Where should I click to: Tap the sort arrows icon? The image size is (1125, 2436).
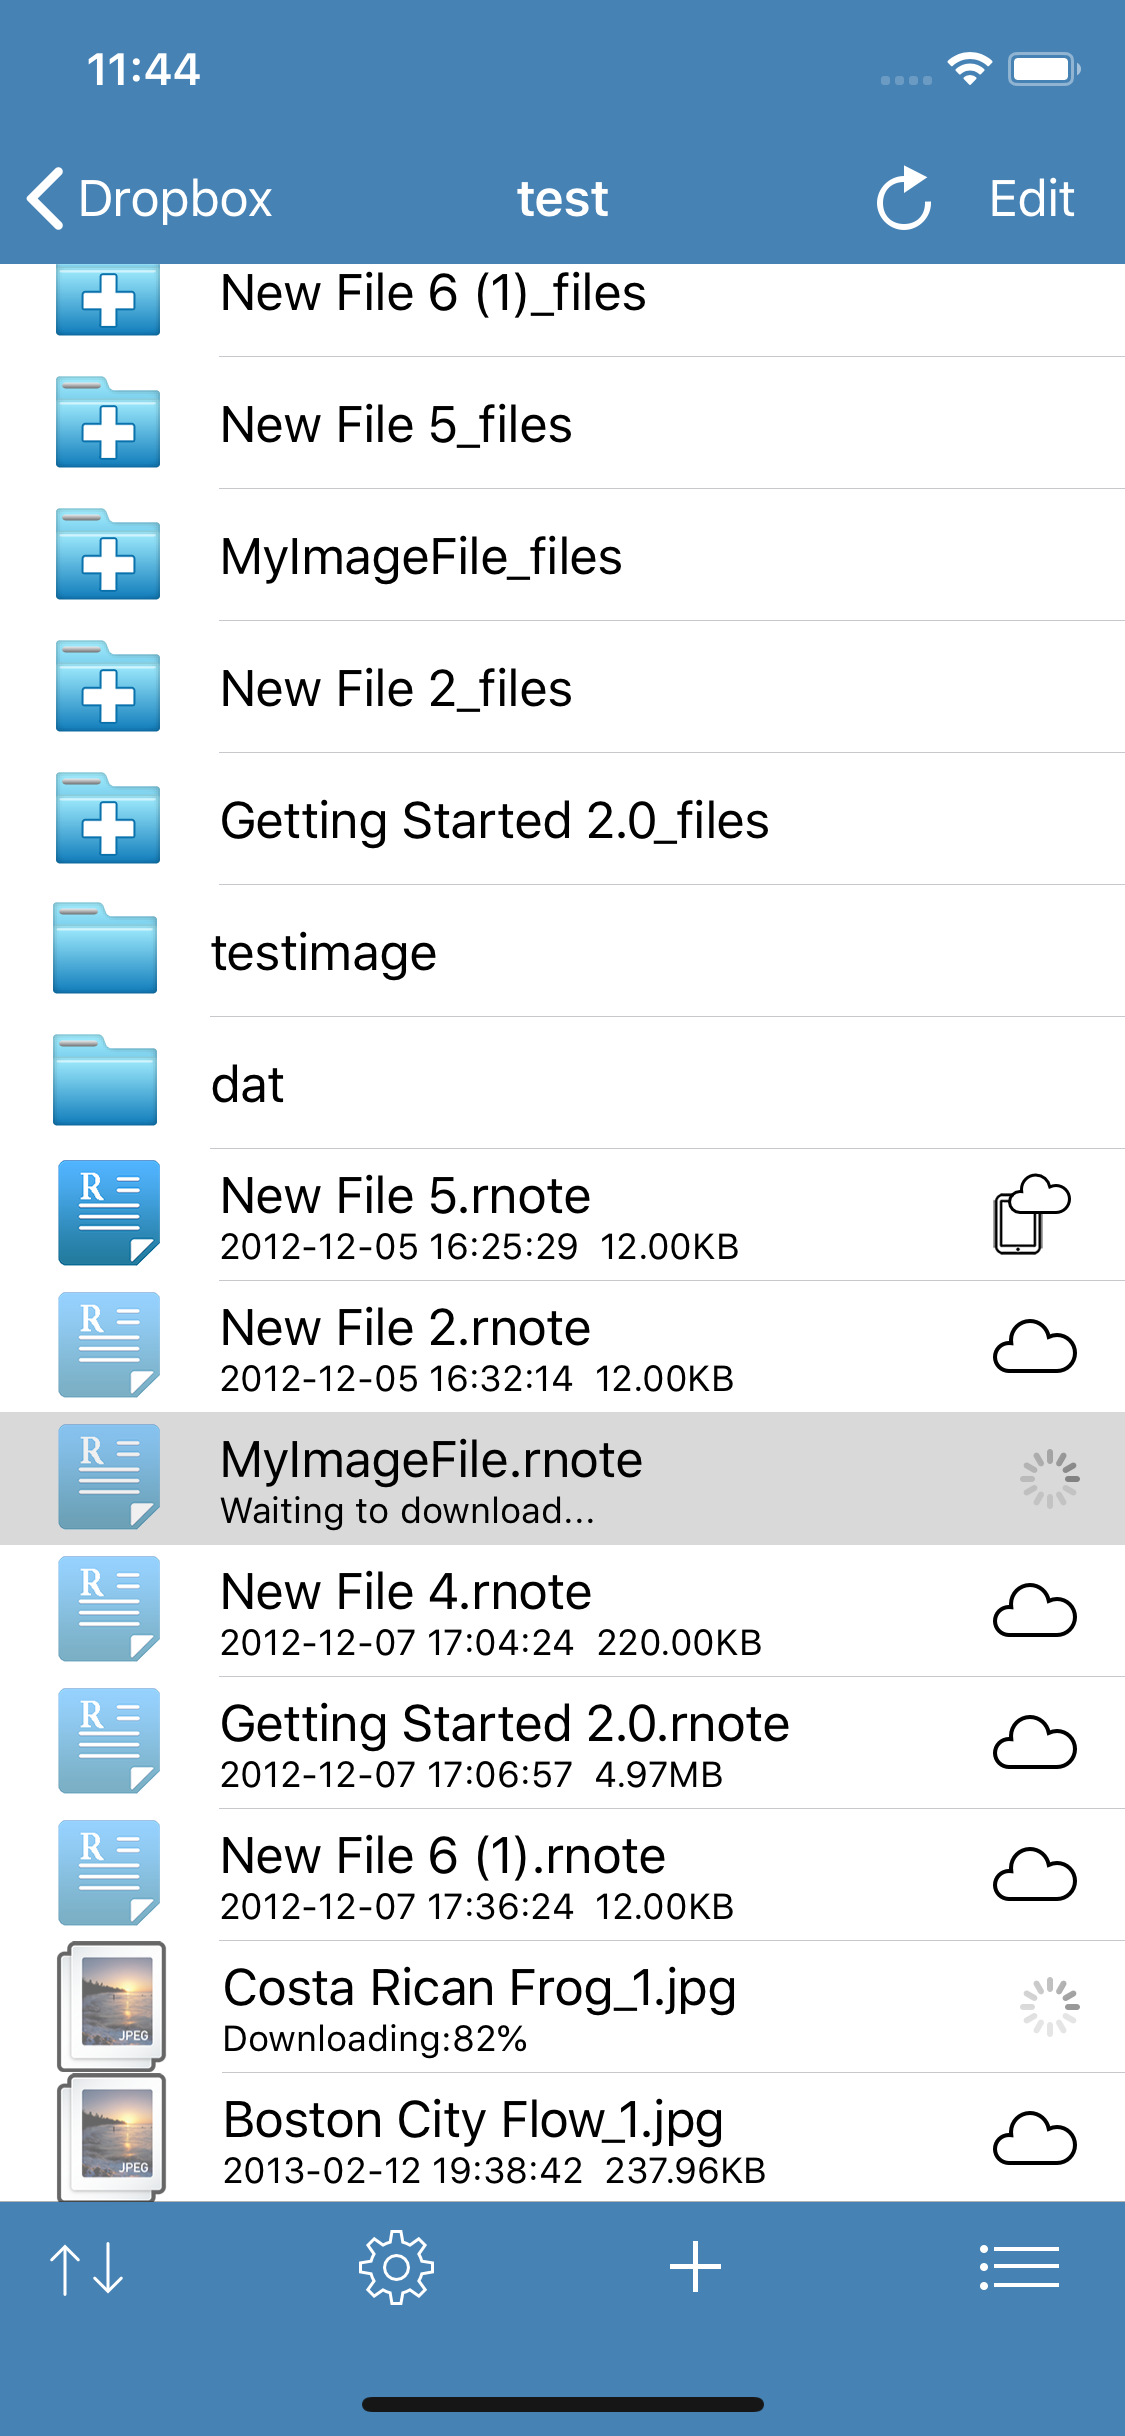(87, 2267)
